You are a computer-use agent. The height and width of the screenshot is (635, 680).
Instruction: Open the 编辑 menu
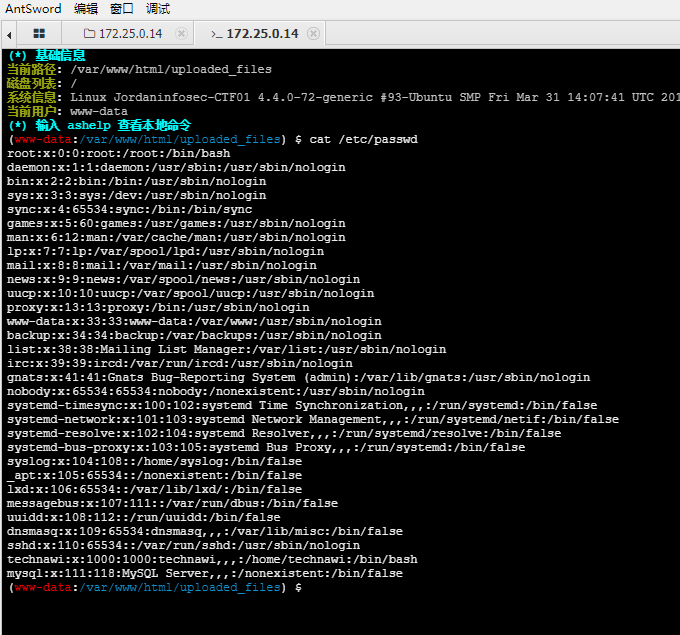[x=86, y=9]
